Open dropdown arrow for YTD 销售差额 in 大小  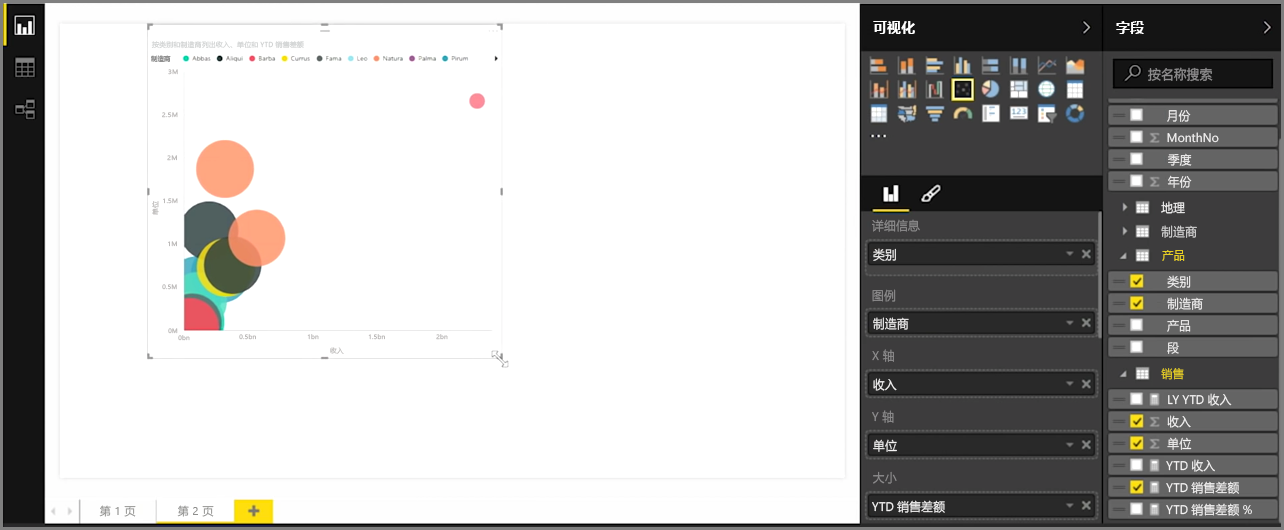(x=1069, y=507)
